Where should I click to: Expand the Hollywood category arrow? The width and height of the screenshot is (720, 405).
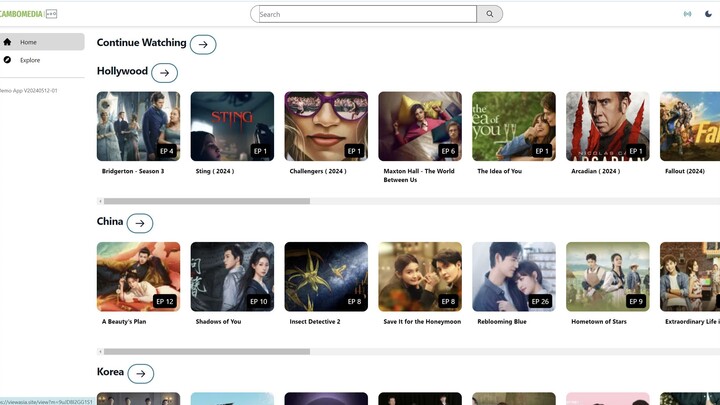(x=164, y=73)
